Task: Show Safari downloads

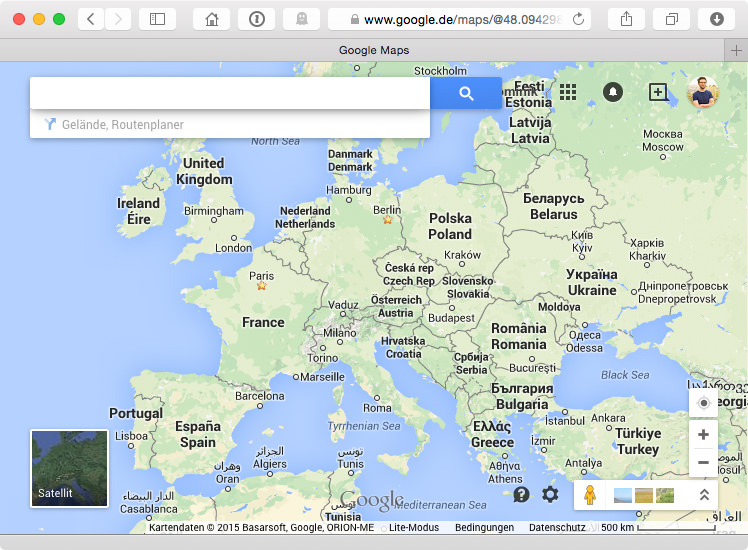Action: [x=717, y=19]
